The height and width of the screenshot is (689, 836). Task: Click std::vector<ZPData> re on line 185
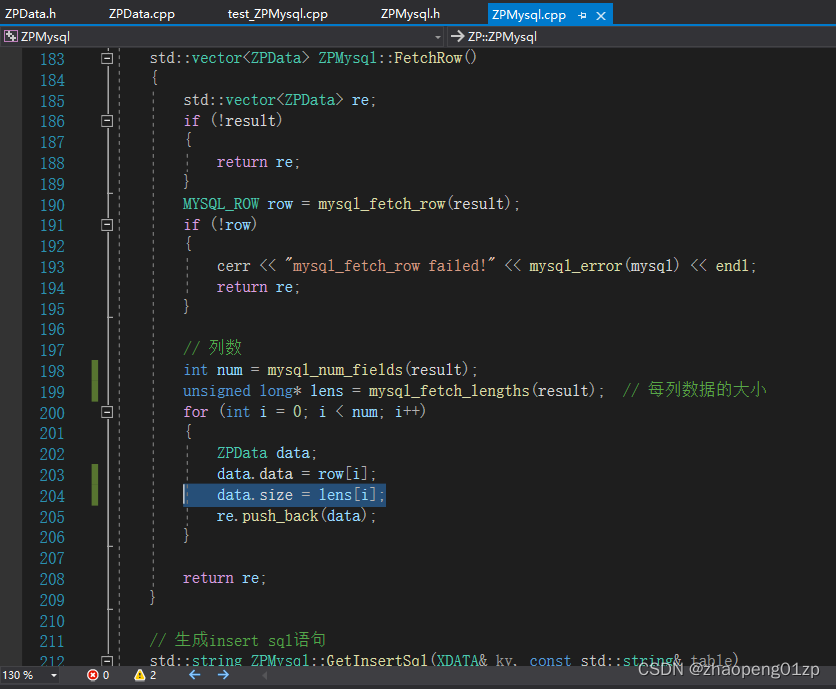point(279,100)
